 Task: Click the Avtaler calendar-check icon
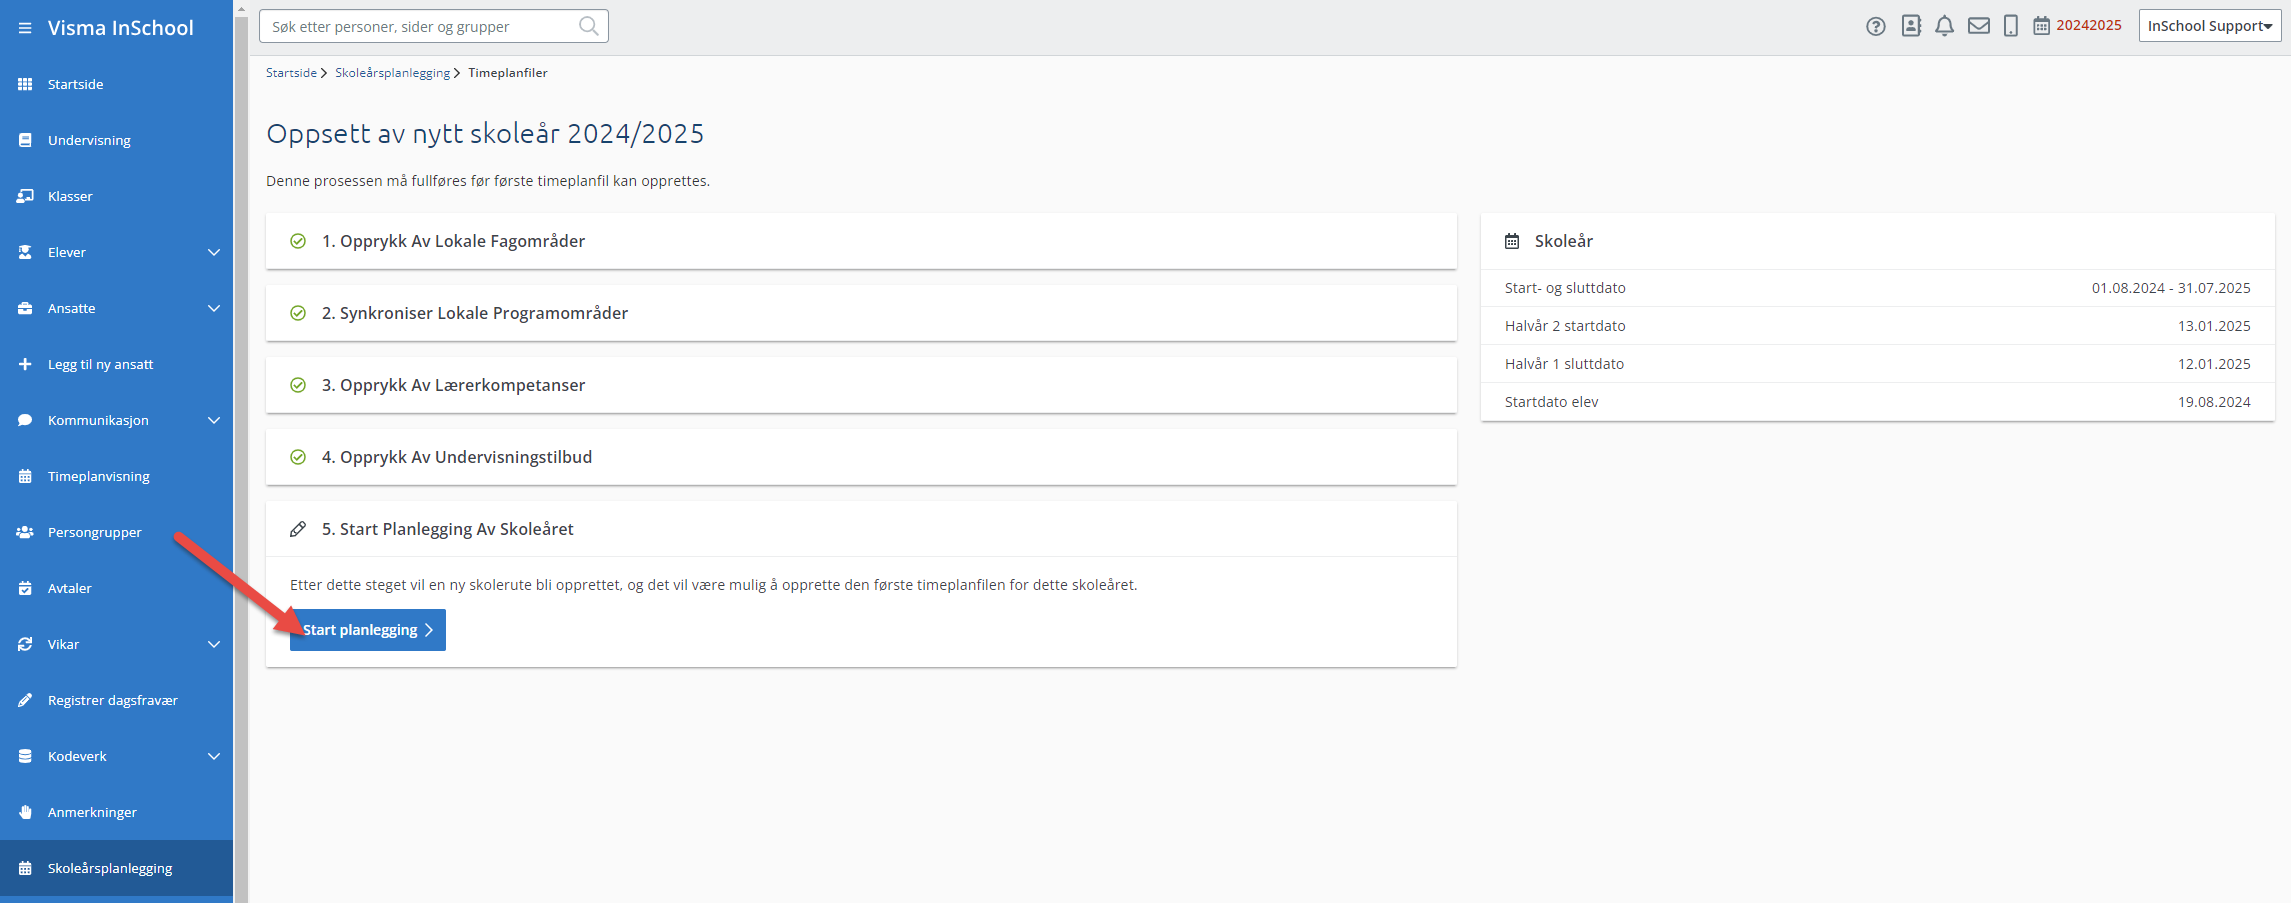click(25, 588)
